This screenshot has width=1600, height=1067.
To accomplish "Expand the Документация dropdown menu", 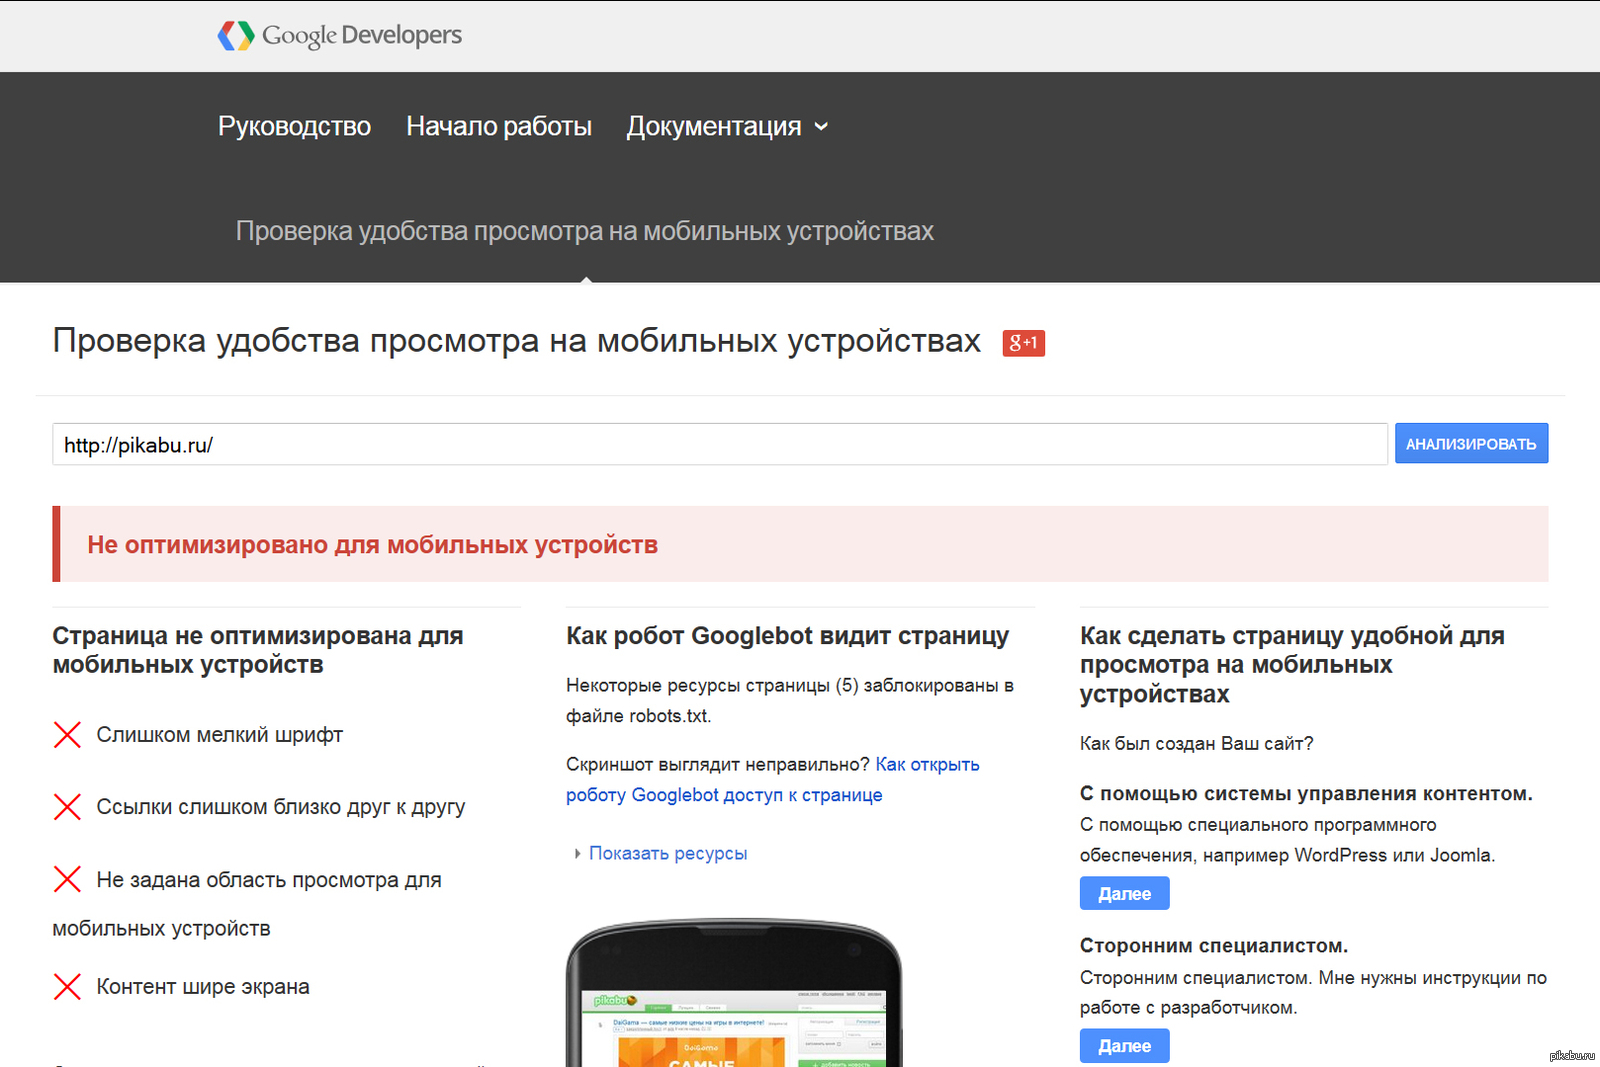I will tap(727, 127).
